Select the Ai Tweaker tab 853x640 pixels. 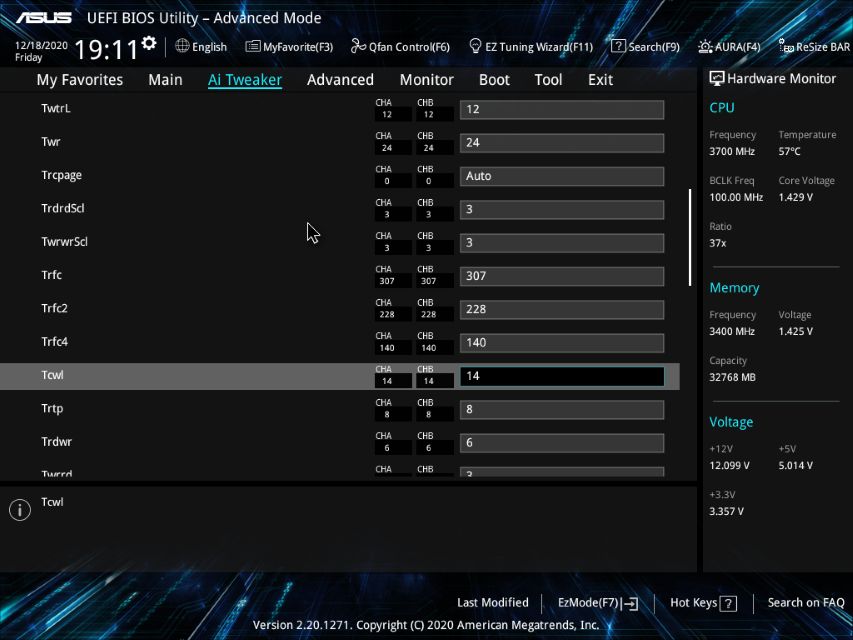point(245,79)
